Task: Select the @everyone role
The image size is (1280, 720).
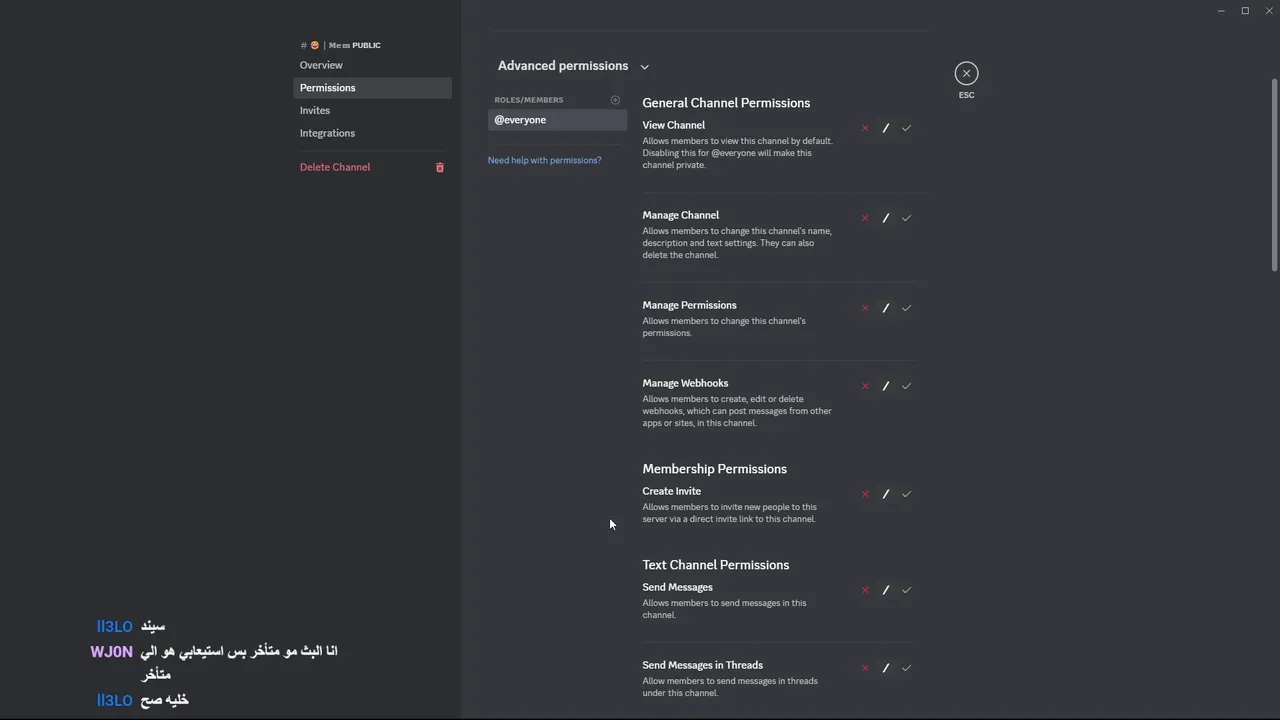Action: click(557, 120)
